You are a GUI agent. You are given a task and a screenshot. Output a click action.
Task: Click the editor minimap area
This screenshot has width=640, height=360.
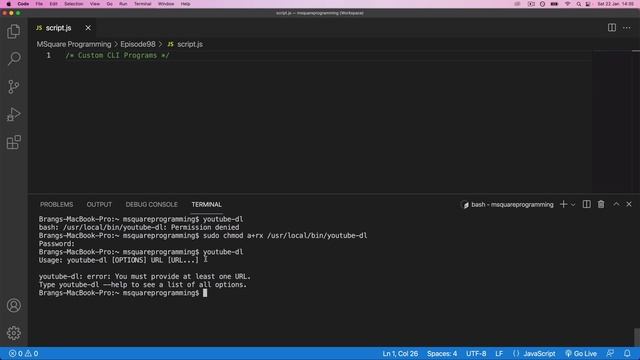point(611,121)
